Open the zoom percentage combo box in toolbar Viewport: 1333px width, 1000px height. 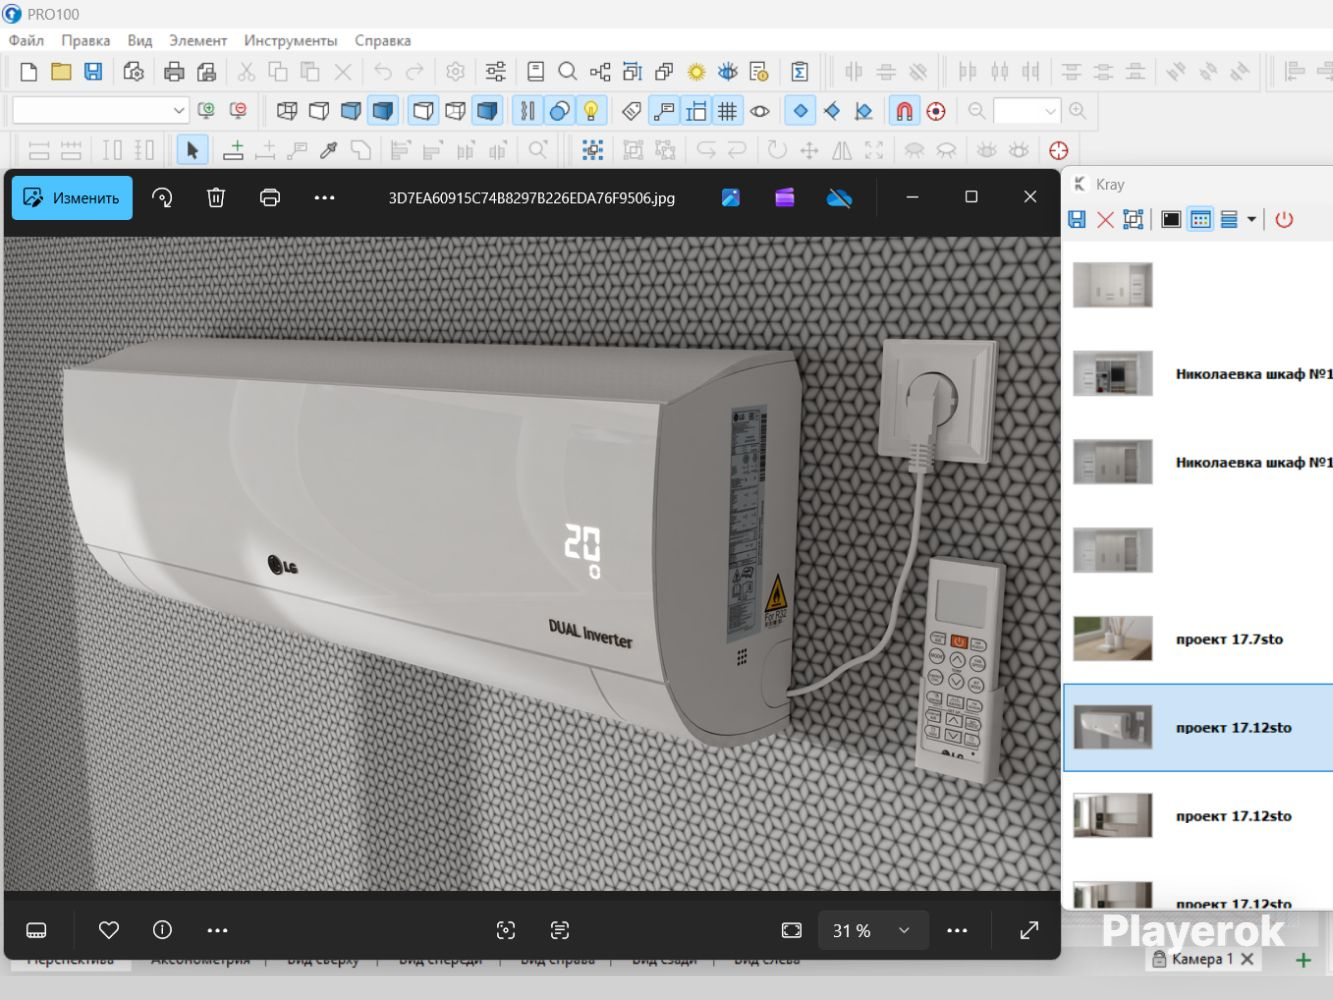[1027, 110]
